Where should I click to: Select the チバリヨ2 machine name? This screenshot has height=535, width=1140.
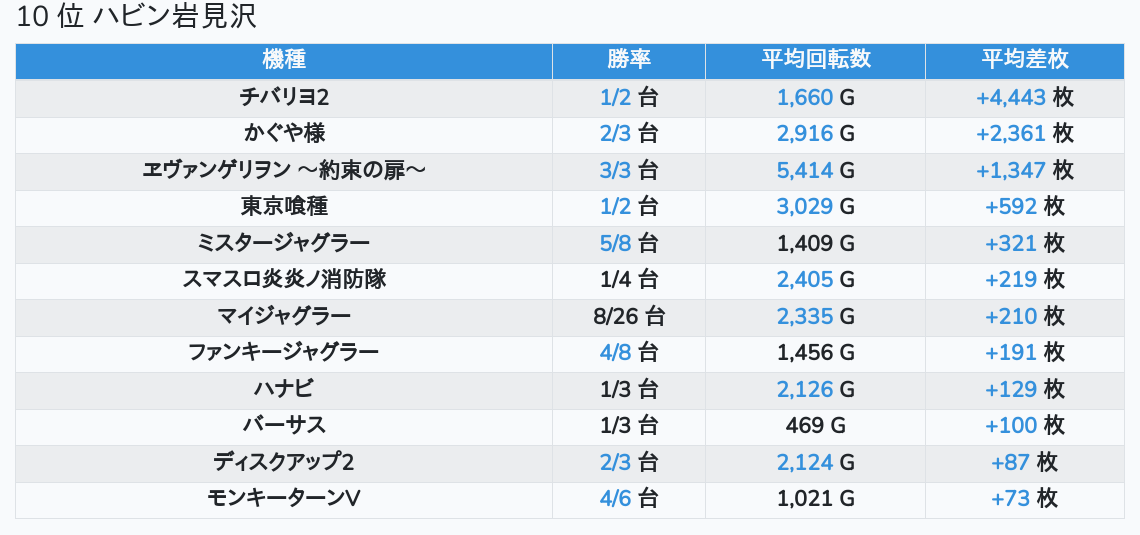point(284,97)
